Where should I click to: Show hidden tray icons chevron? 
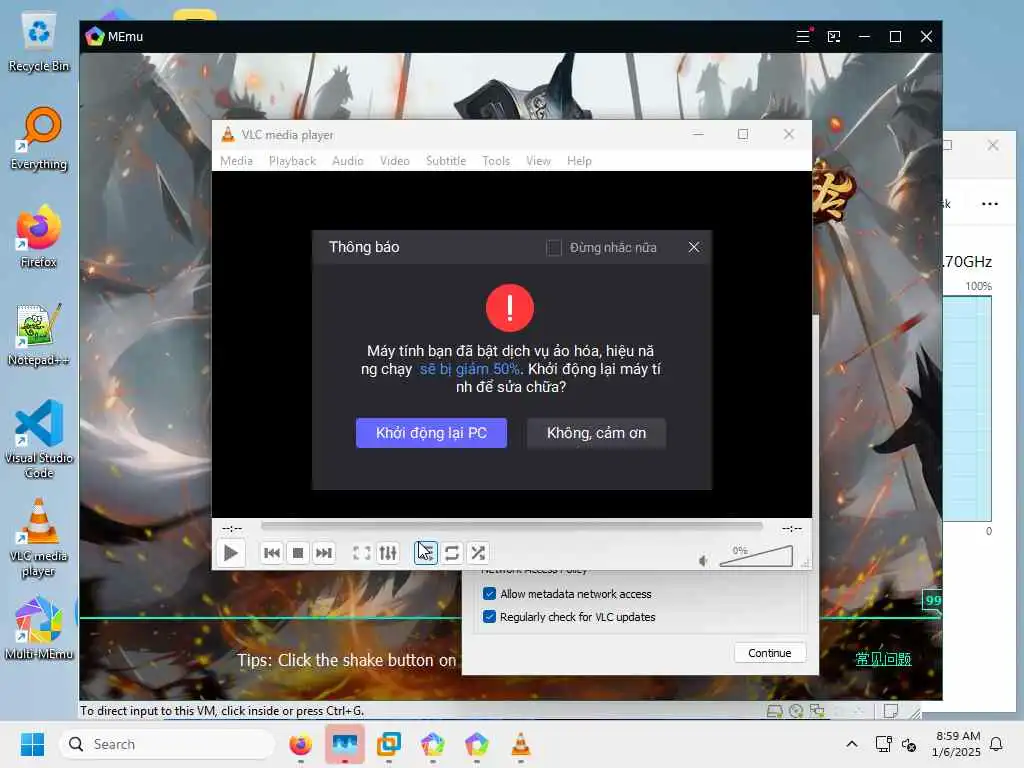tap(852, 744)
